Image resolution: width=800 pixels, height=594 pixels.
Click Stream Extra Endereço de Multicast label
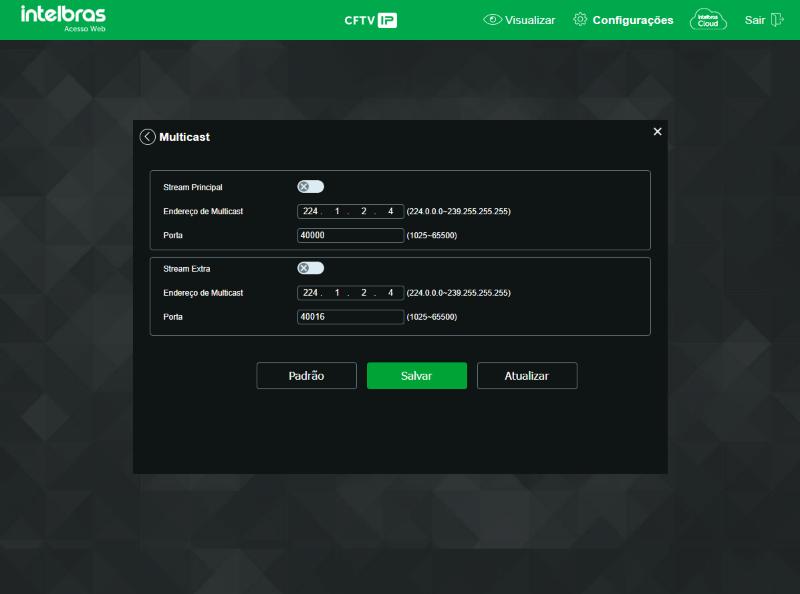[x=203, y=293]
